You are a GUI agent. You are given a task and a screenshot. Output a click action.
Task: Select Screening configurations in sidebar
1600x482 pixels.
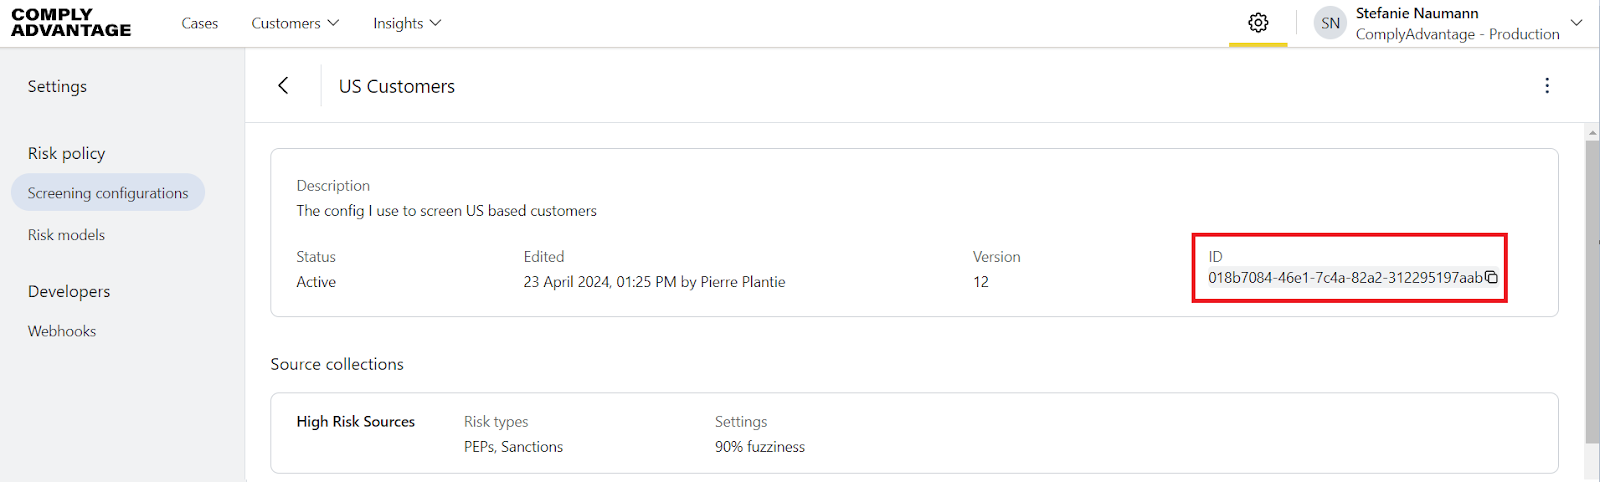coord(108,193)
